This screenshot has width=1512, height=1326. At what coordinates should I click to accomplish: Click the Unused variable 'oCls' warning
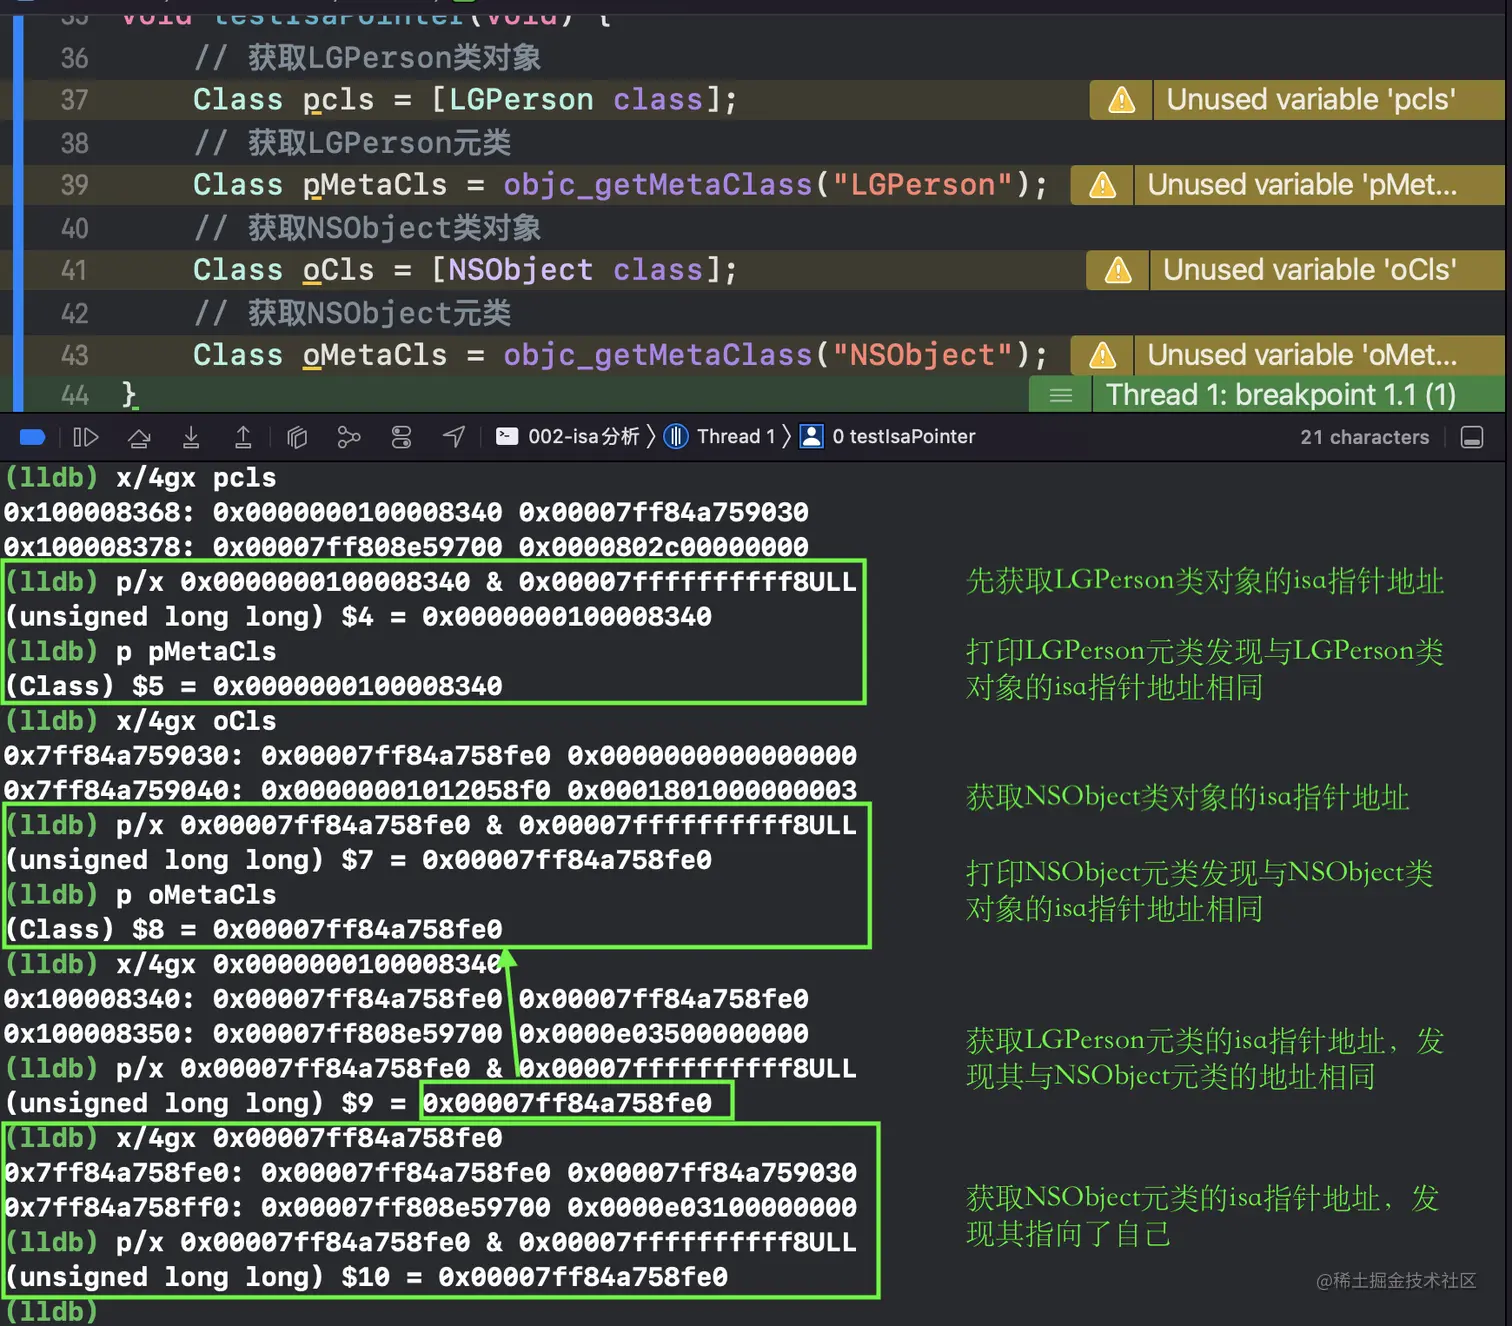(x=1309, y=270)
